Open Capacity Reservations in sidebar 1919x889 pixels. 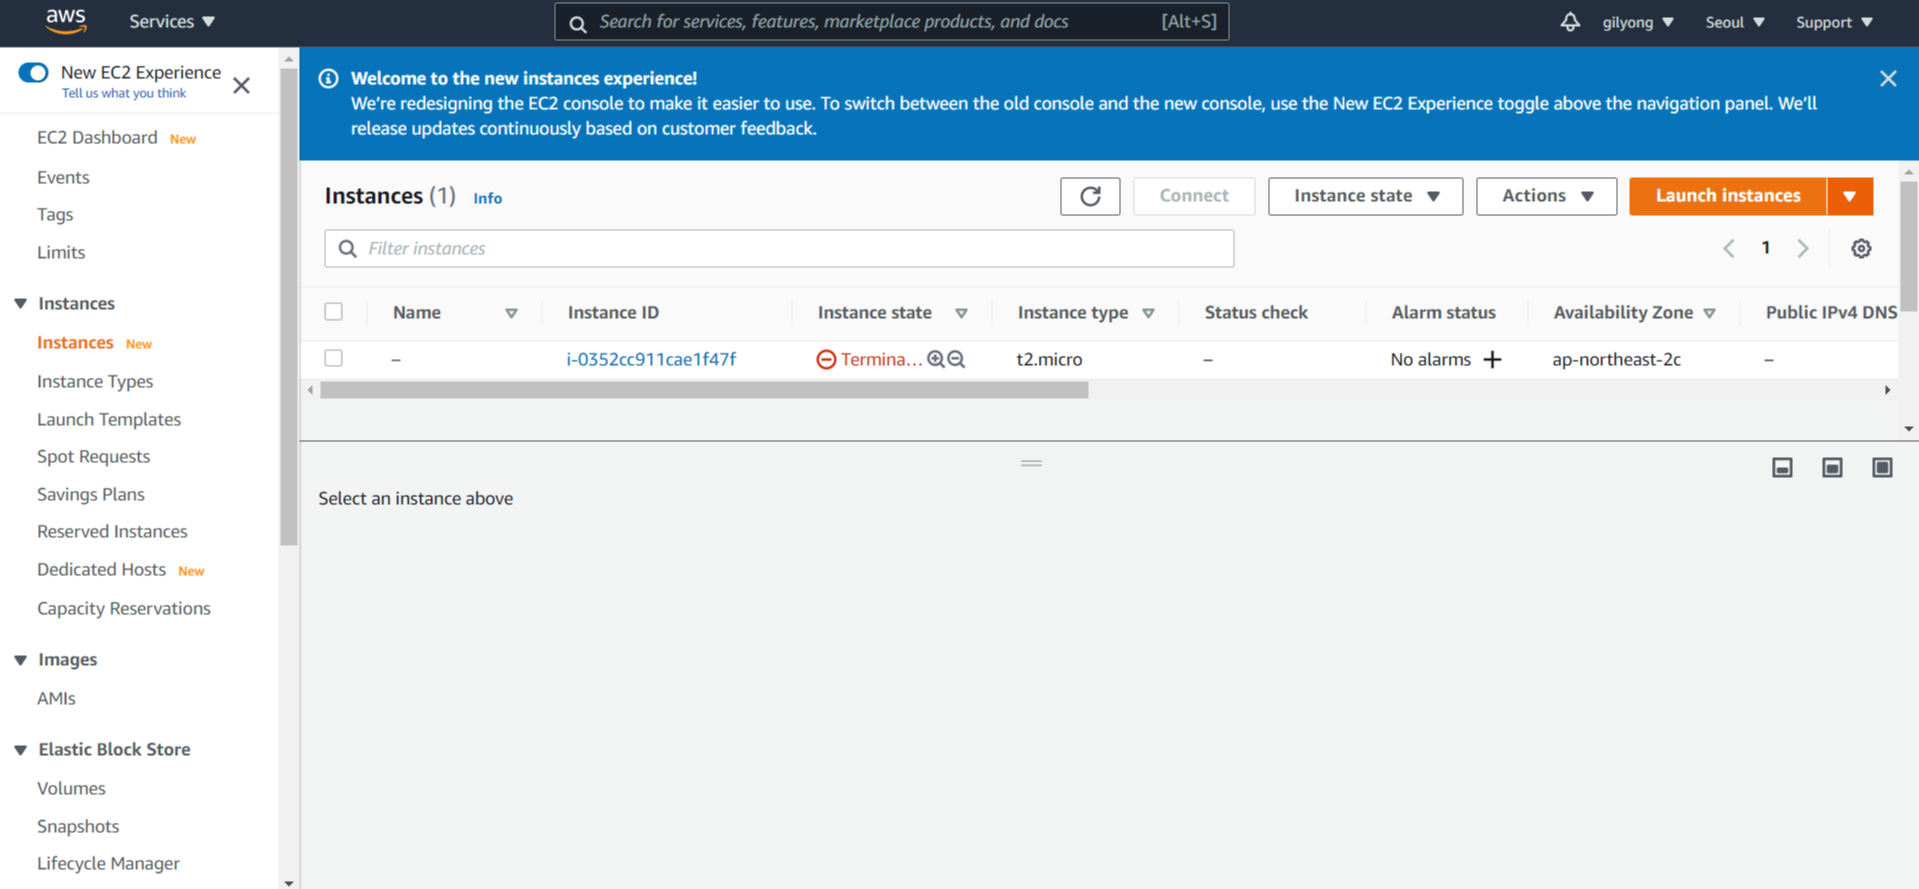(x=124, y=608)
